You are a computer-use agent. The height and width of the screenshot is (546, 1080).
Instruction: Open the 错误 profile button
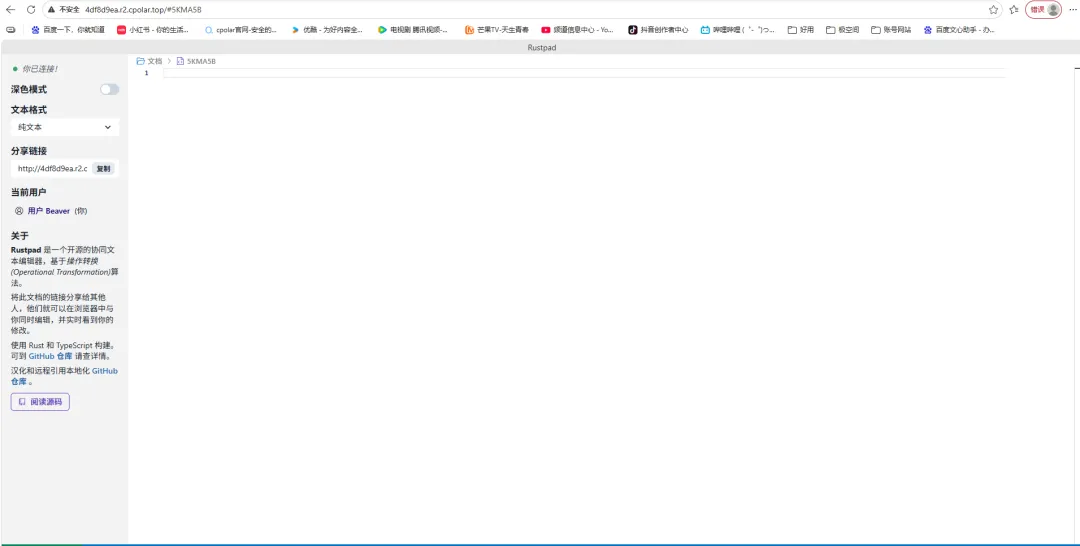pyautogui.click(x=1043, y=10)
